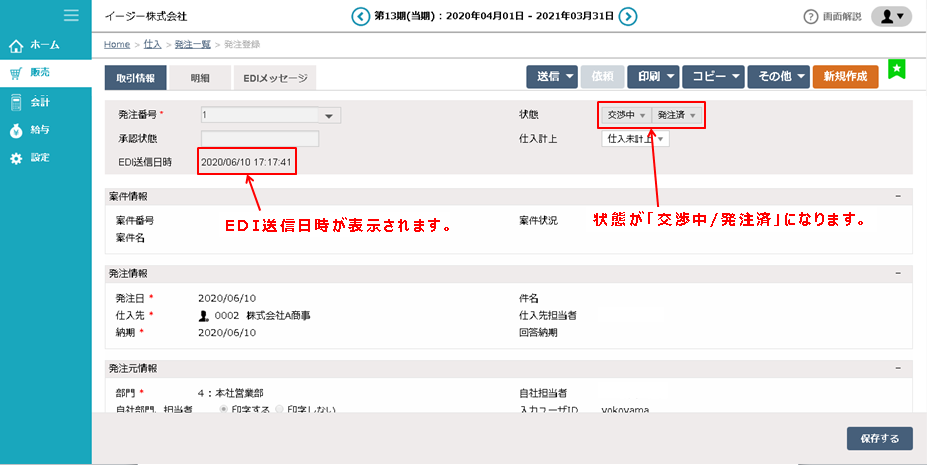Go to next fiscal period arrow
This screenshot has height=465, width=927.
(627, 16)
